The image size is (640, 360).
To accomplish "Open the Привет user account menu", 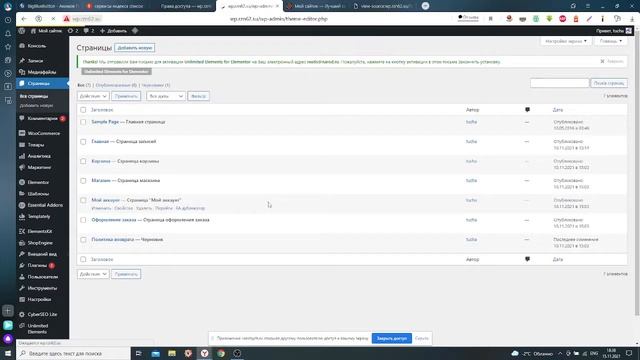I will [613, 31].
